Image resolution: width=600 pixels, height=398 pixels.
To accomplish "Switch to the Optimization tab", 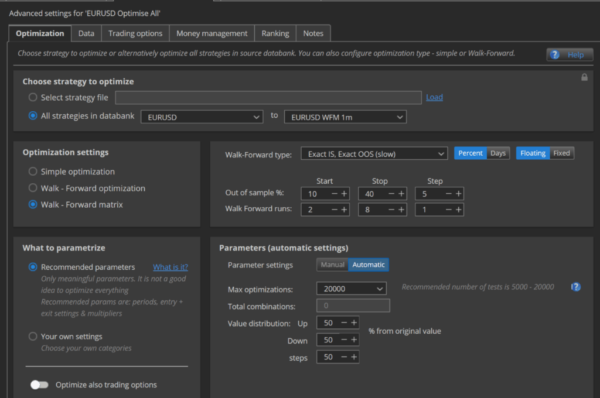I will (40, 33).
